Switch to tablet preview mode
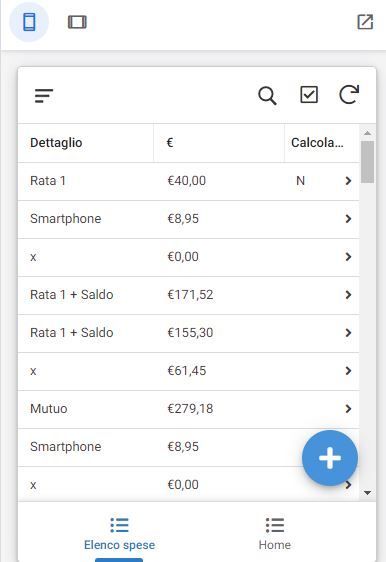386x562 pixels. click(77, 22)
